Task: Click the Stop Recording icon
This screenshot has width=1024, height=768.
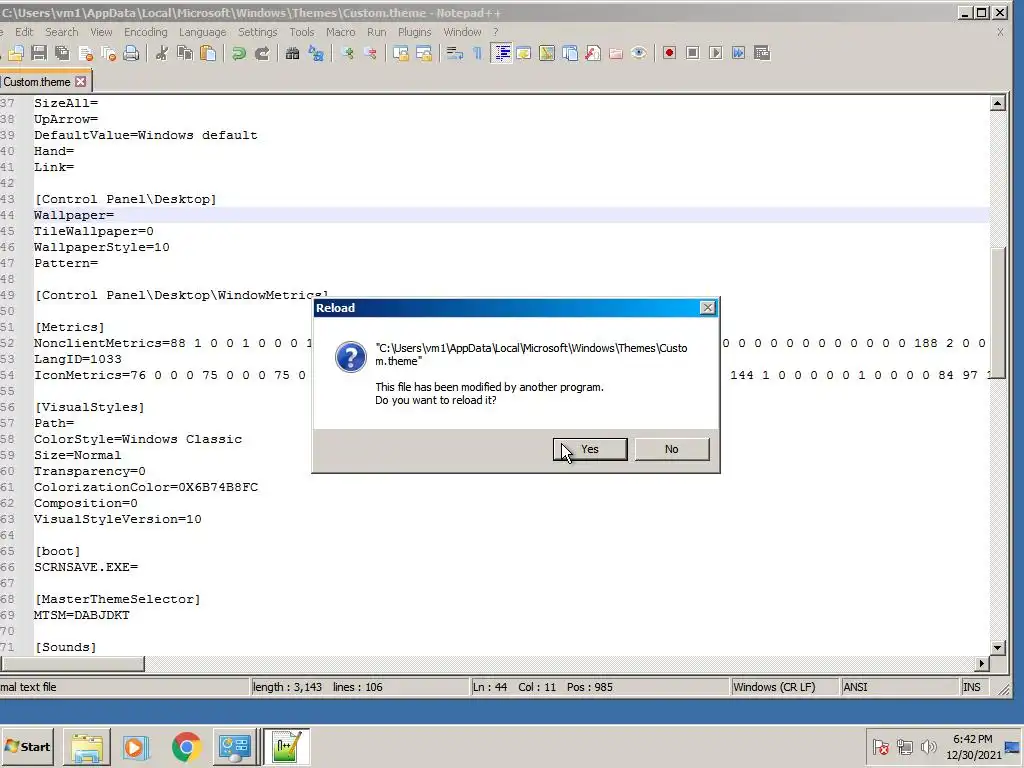Action: pyautogui.click(x=693, y=54)
